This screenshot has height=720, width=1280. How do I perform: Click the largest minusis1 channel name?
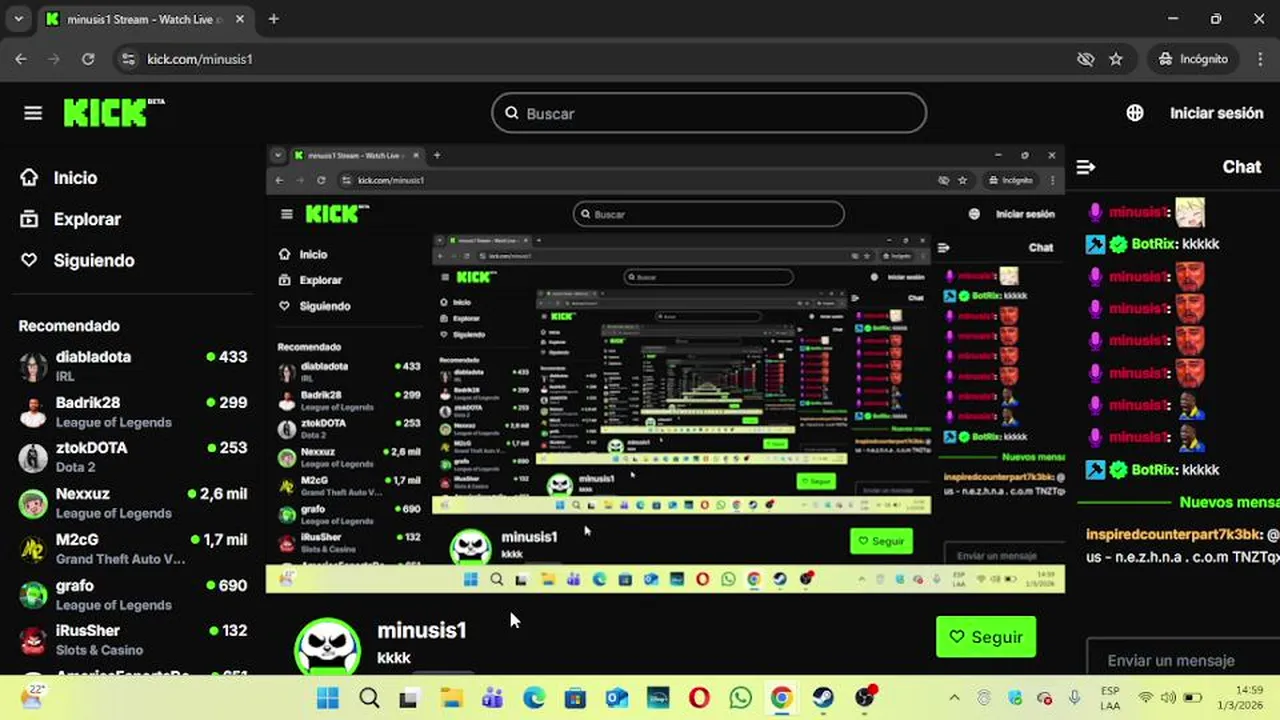[x=422, y=630]
